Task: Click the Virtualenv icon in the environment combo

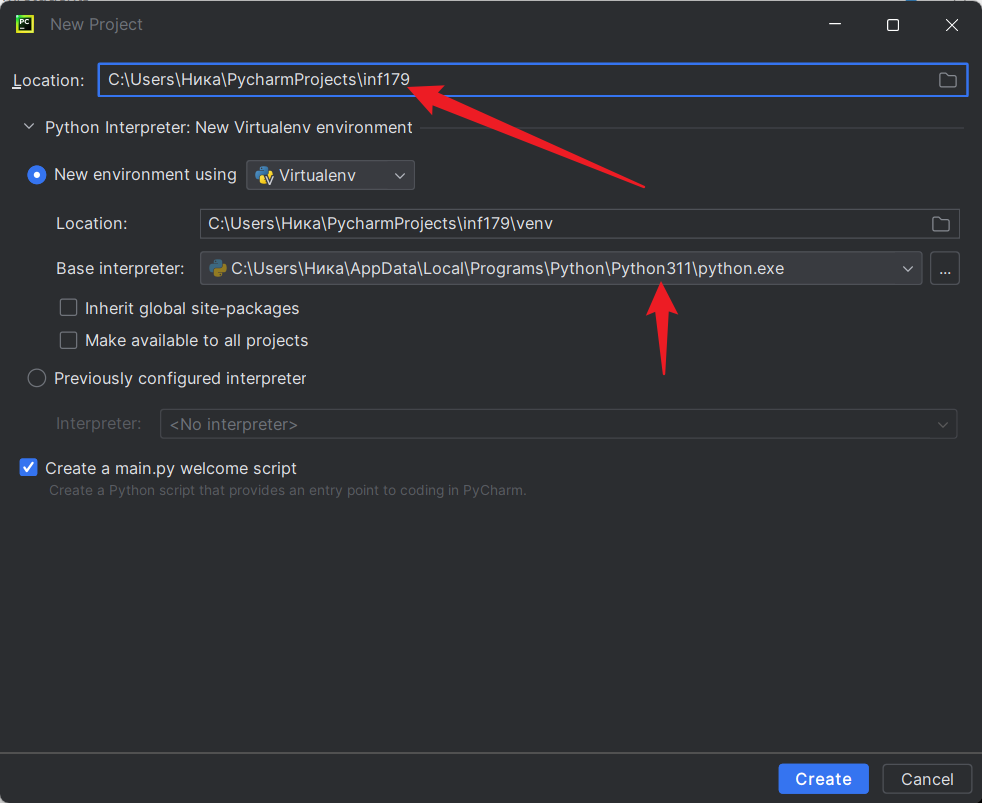Action: (265, 176)
